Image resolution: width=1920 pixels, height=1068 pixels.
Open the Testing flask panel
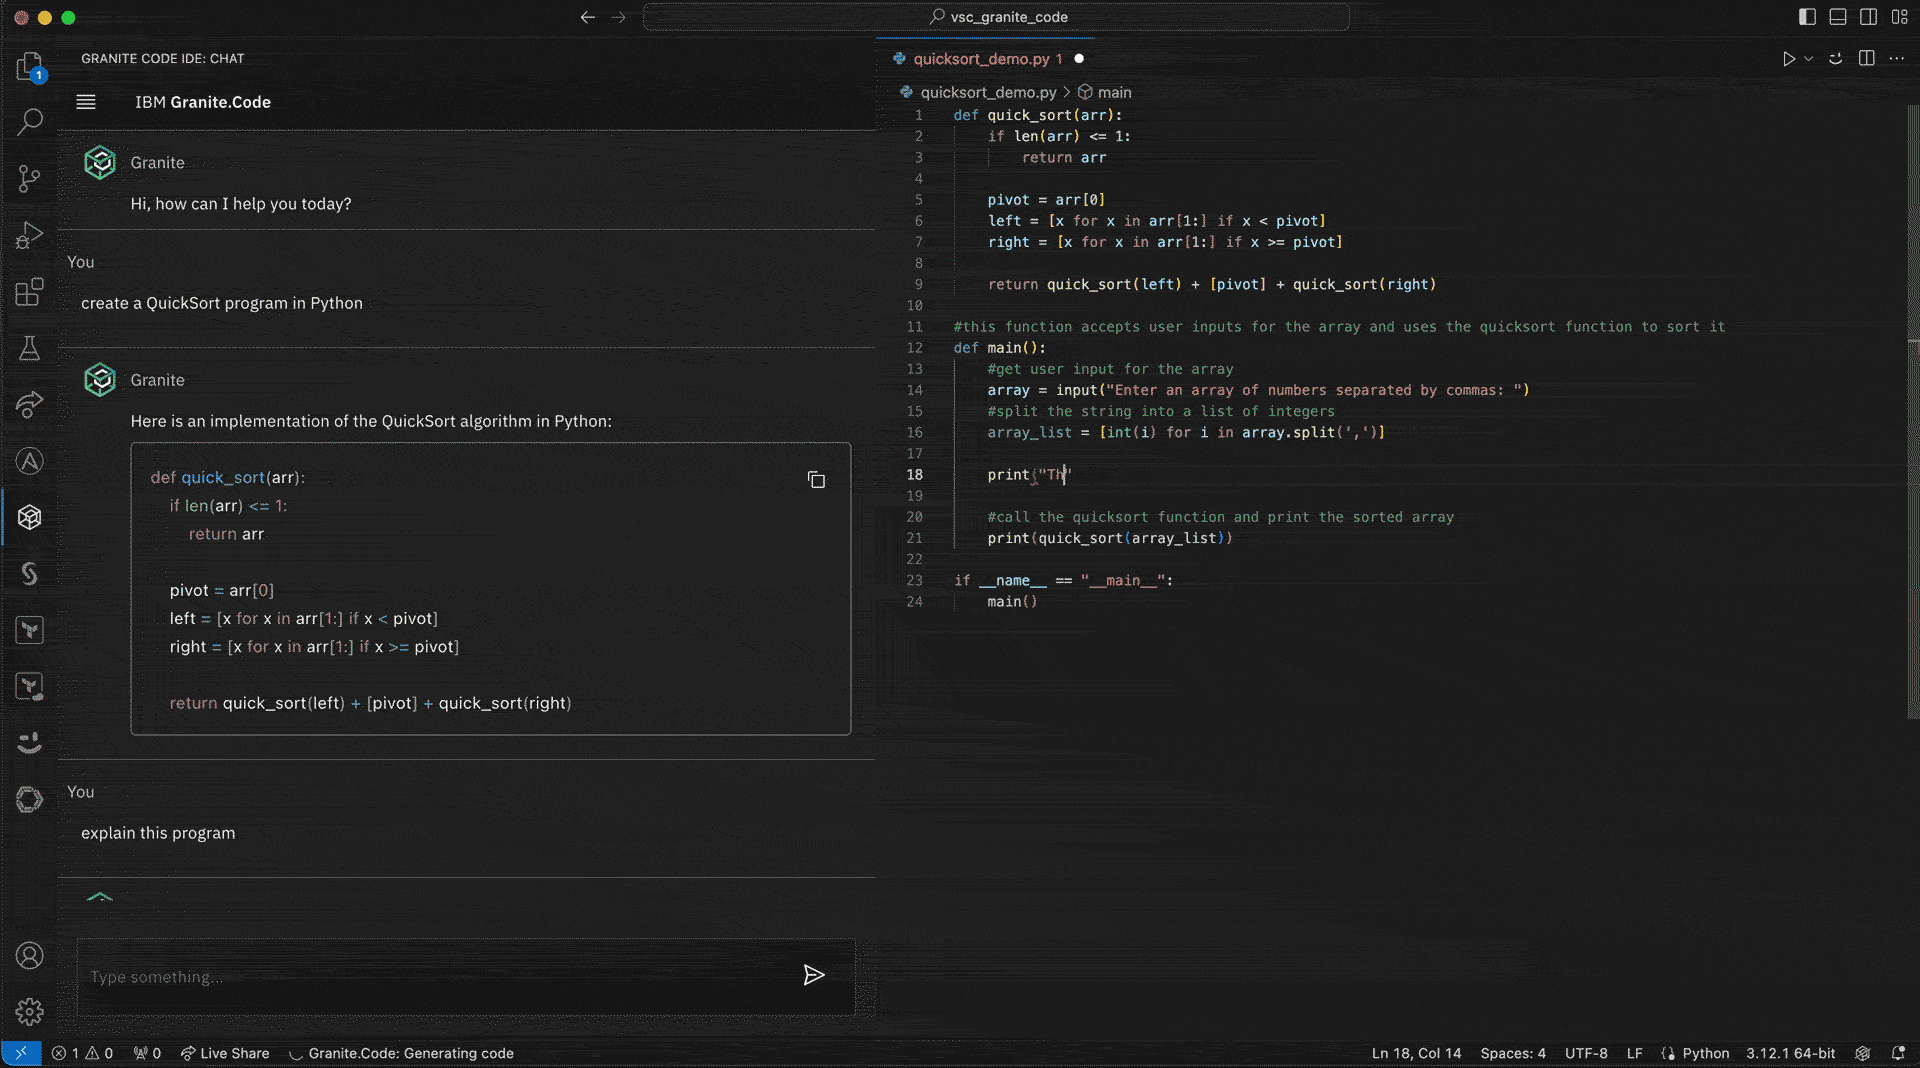pyautogui.click(x=29, y=348)
